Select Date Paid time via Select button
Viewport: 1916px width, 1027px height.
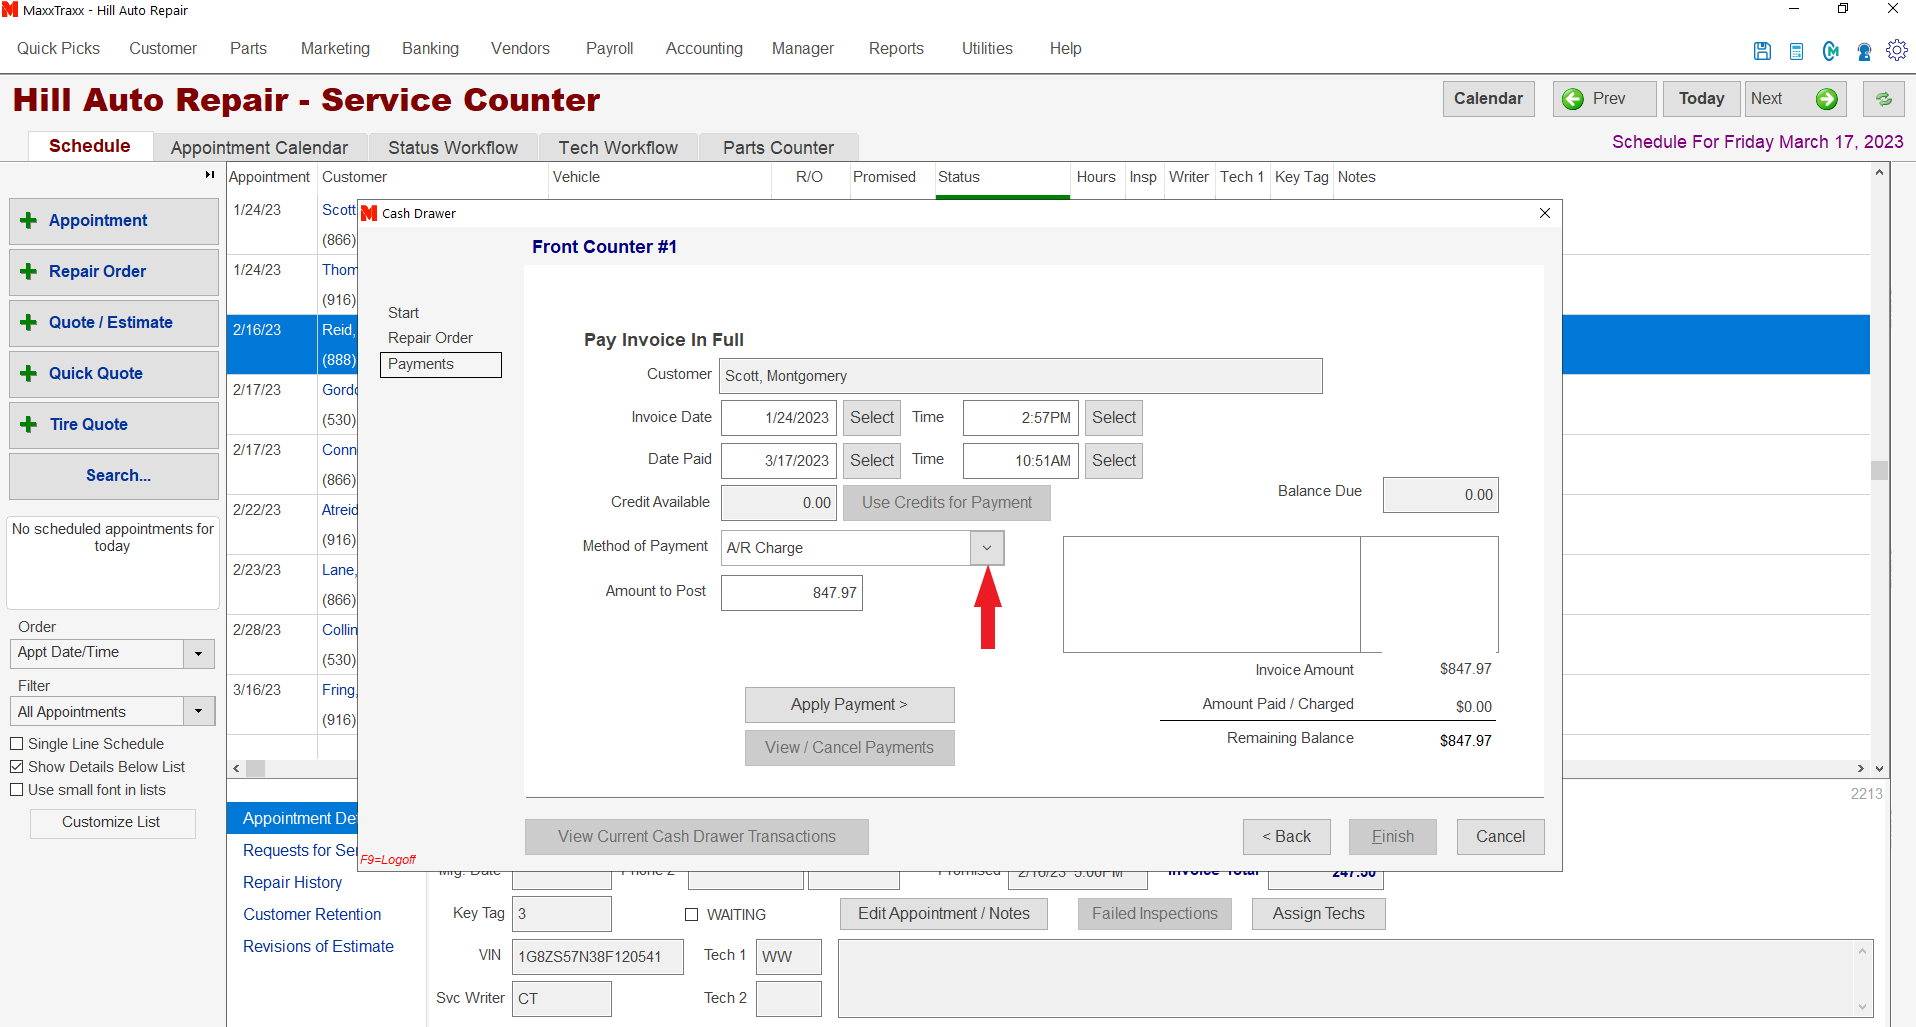[1113, 461]
